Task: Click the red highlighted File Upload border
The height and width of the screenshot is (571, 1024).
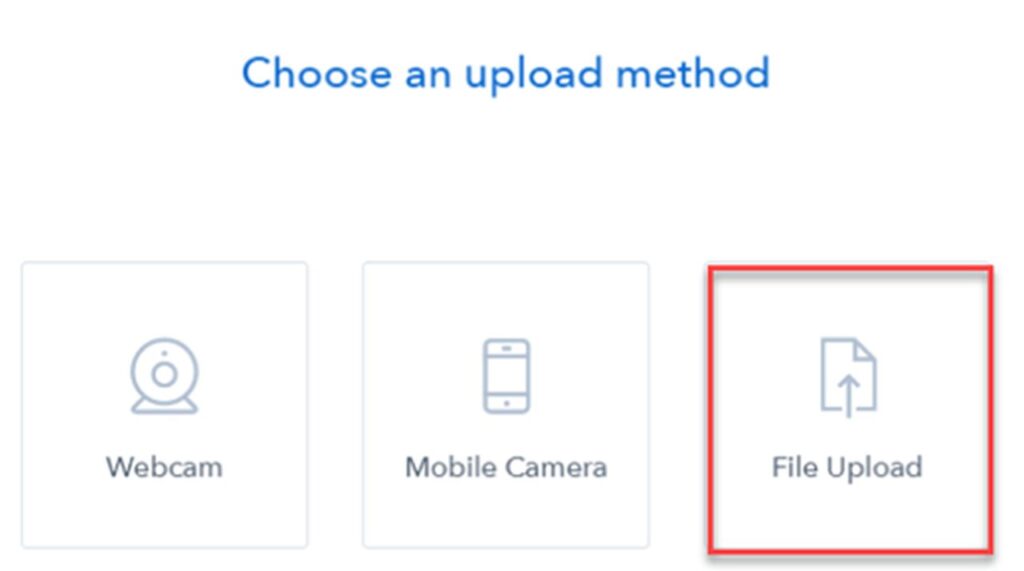Action: [850, 269]
